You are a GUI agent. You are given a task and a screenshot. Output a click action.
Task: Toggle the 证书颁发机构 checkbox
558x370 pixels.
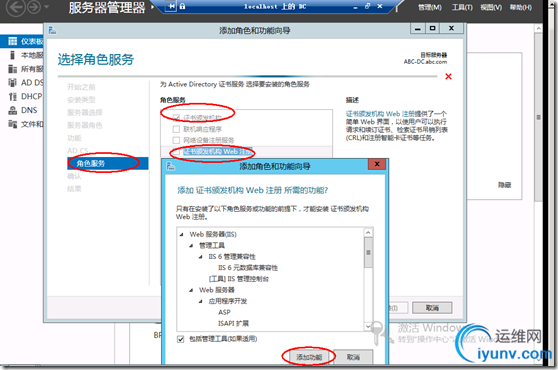[x=176, y=117]
